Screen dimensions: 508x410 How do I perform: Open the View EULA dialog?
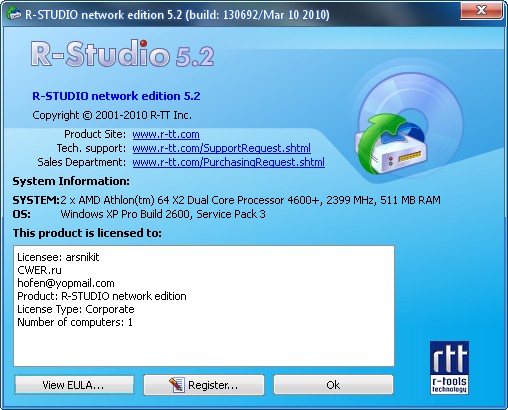[74, 385]
